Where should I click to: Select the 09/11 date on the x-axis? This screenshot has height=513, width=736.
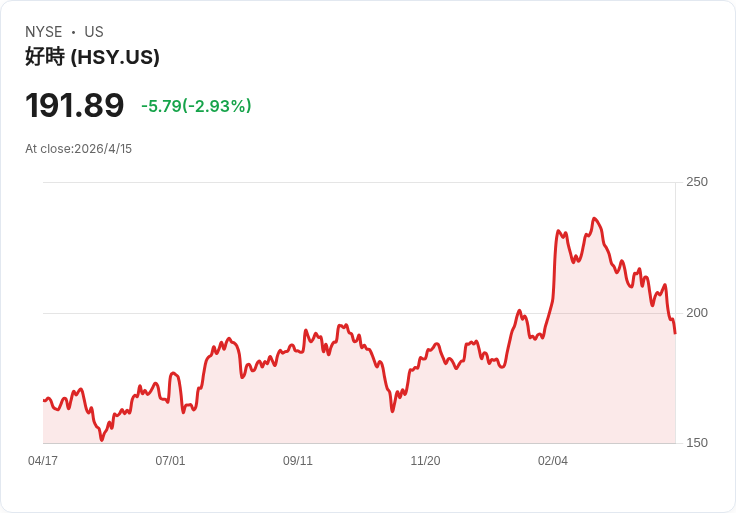click(x=298, y=461)
